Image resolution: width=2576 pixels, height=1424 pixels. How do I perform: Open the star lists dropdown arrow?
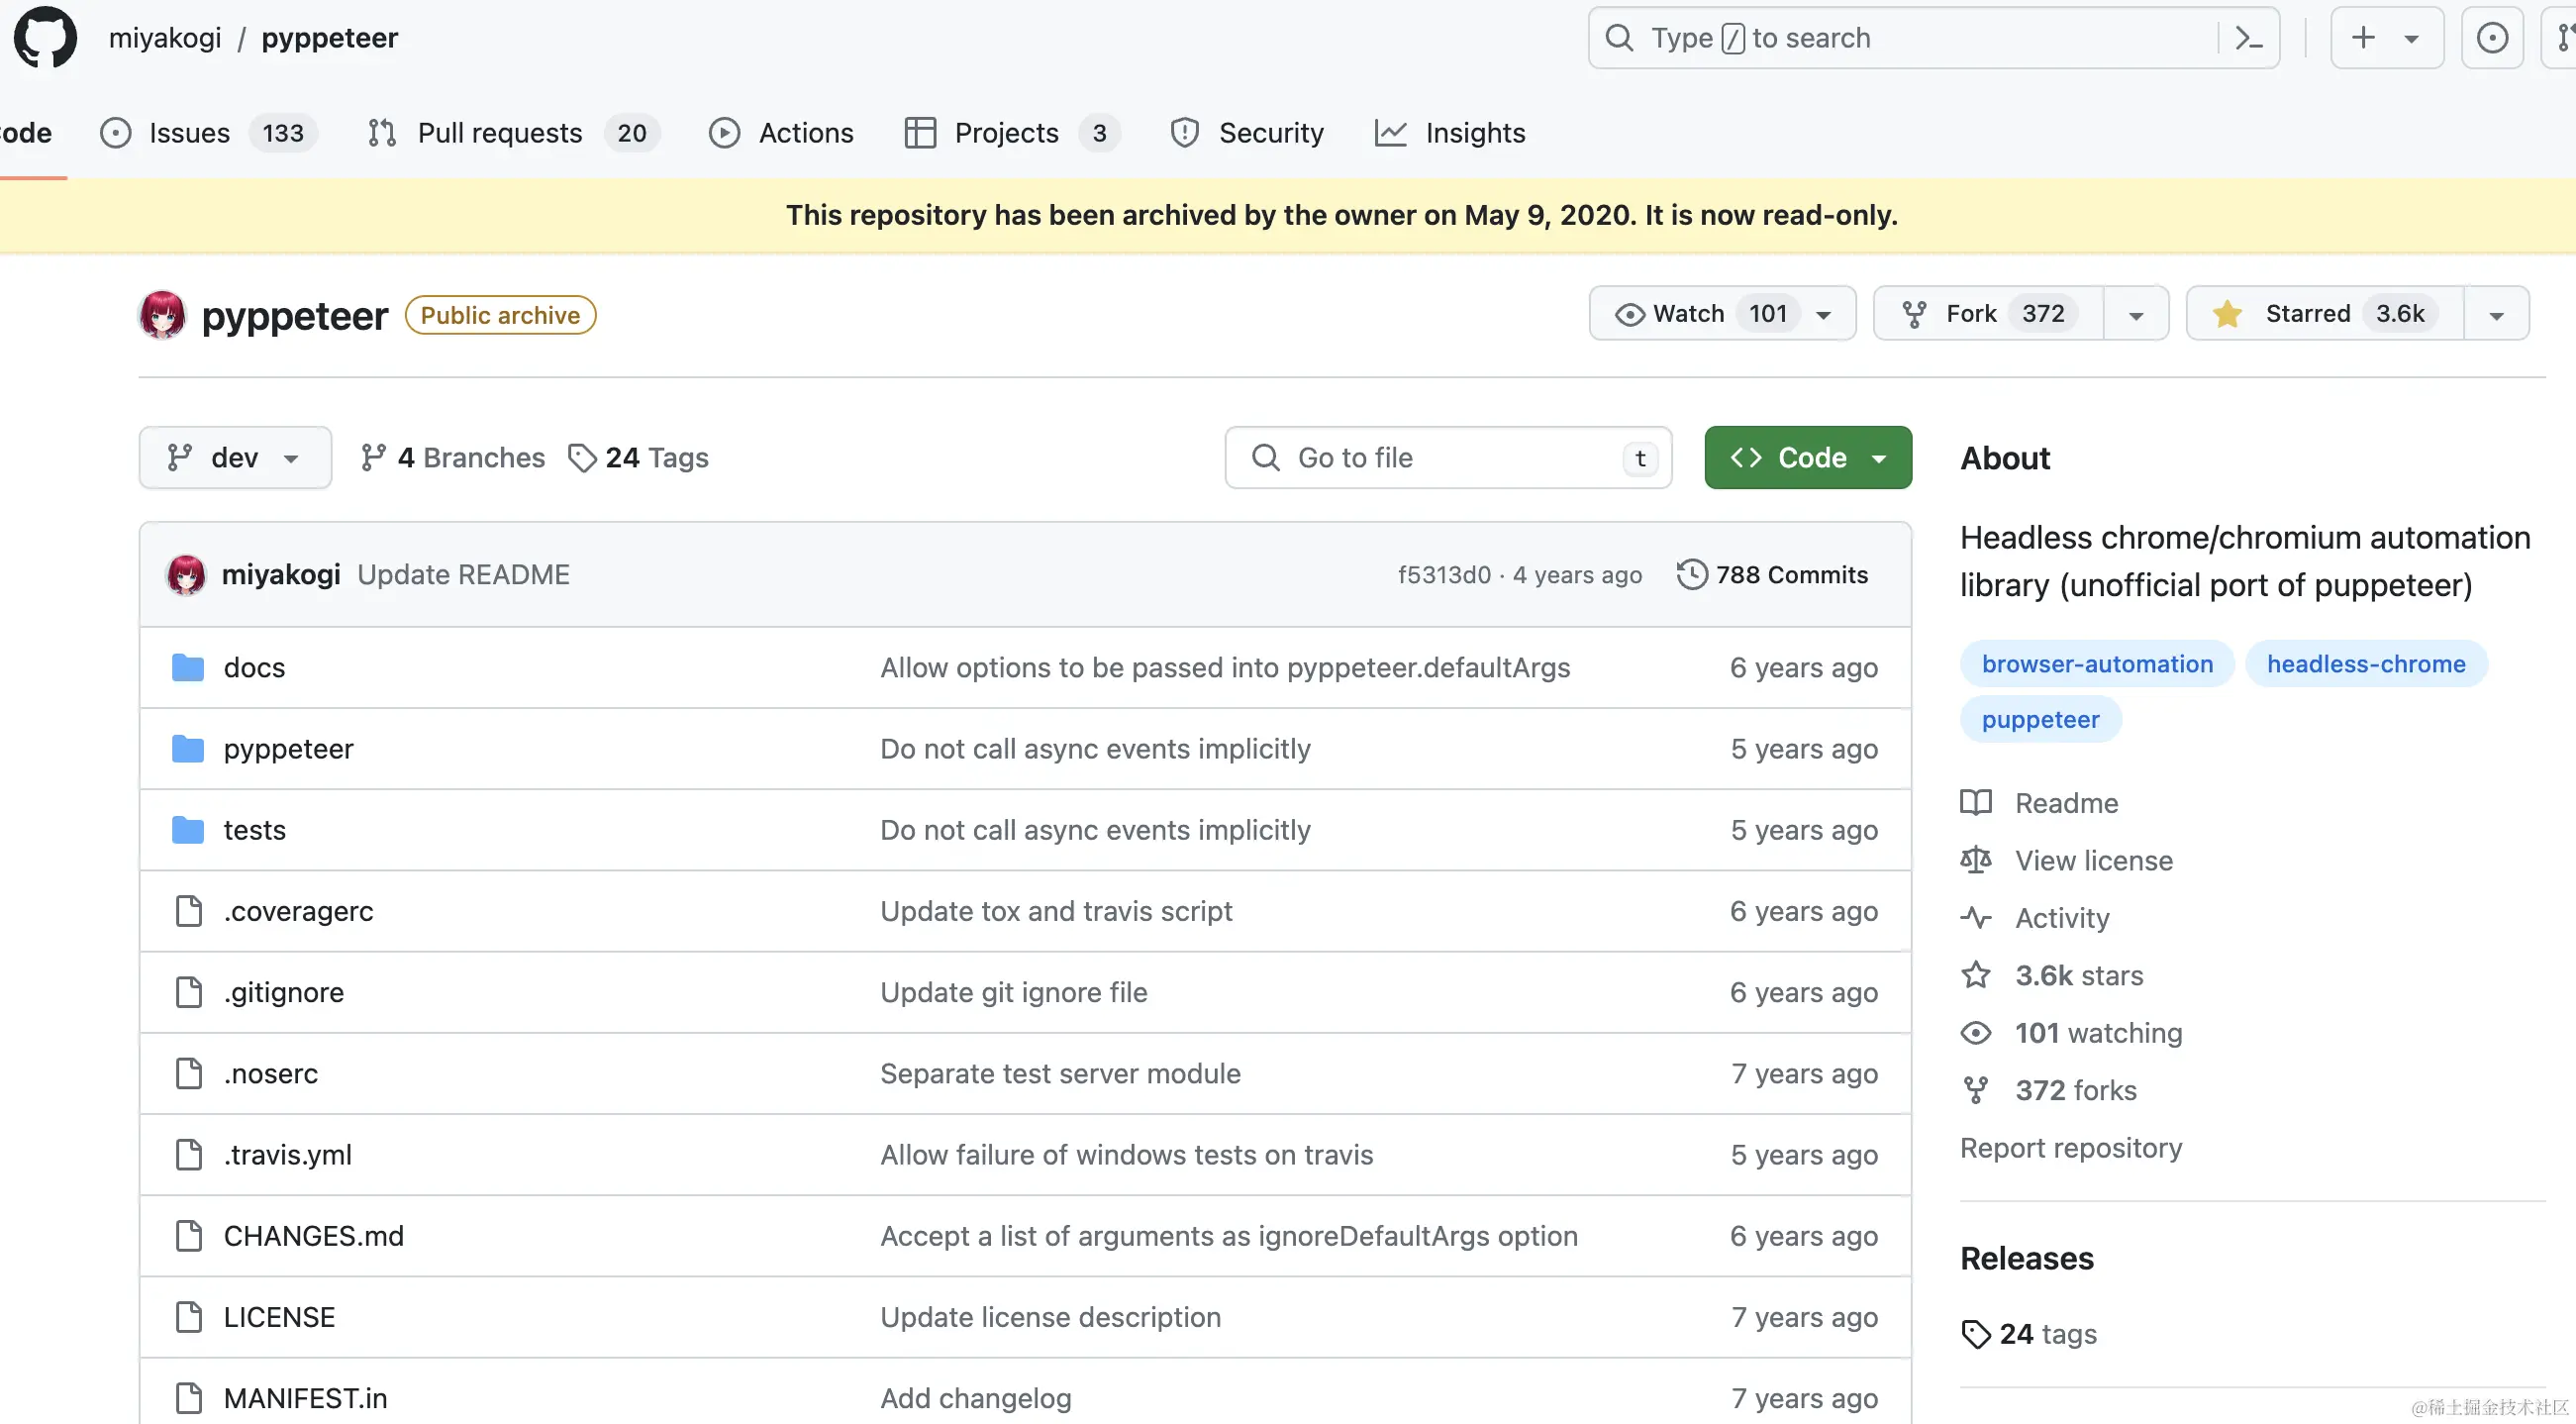(2496, 314)
